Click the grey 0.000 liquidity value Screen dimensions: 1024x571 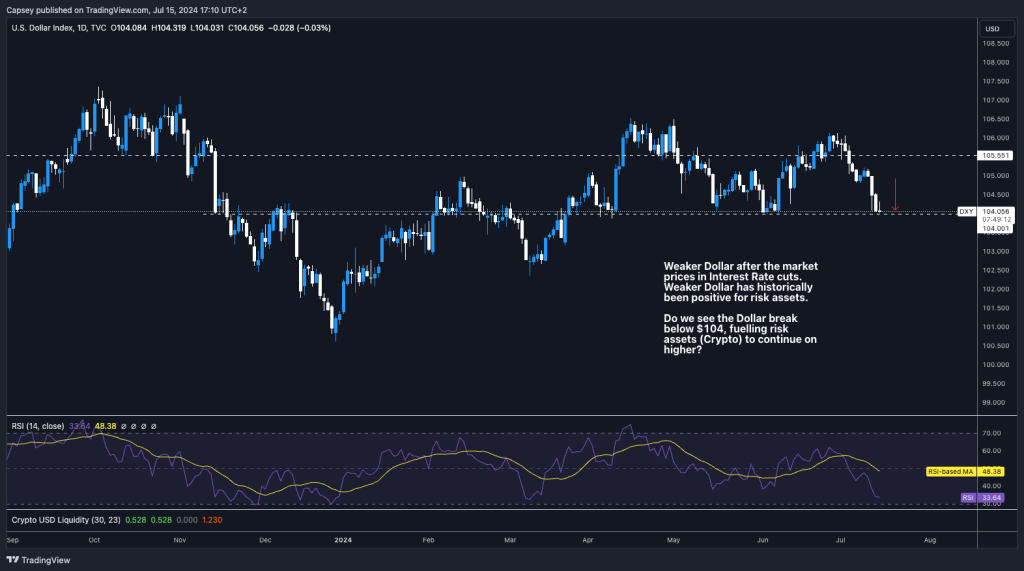point(187,520)
